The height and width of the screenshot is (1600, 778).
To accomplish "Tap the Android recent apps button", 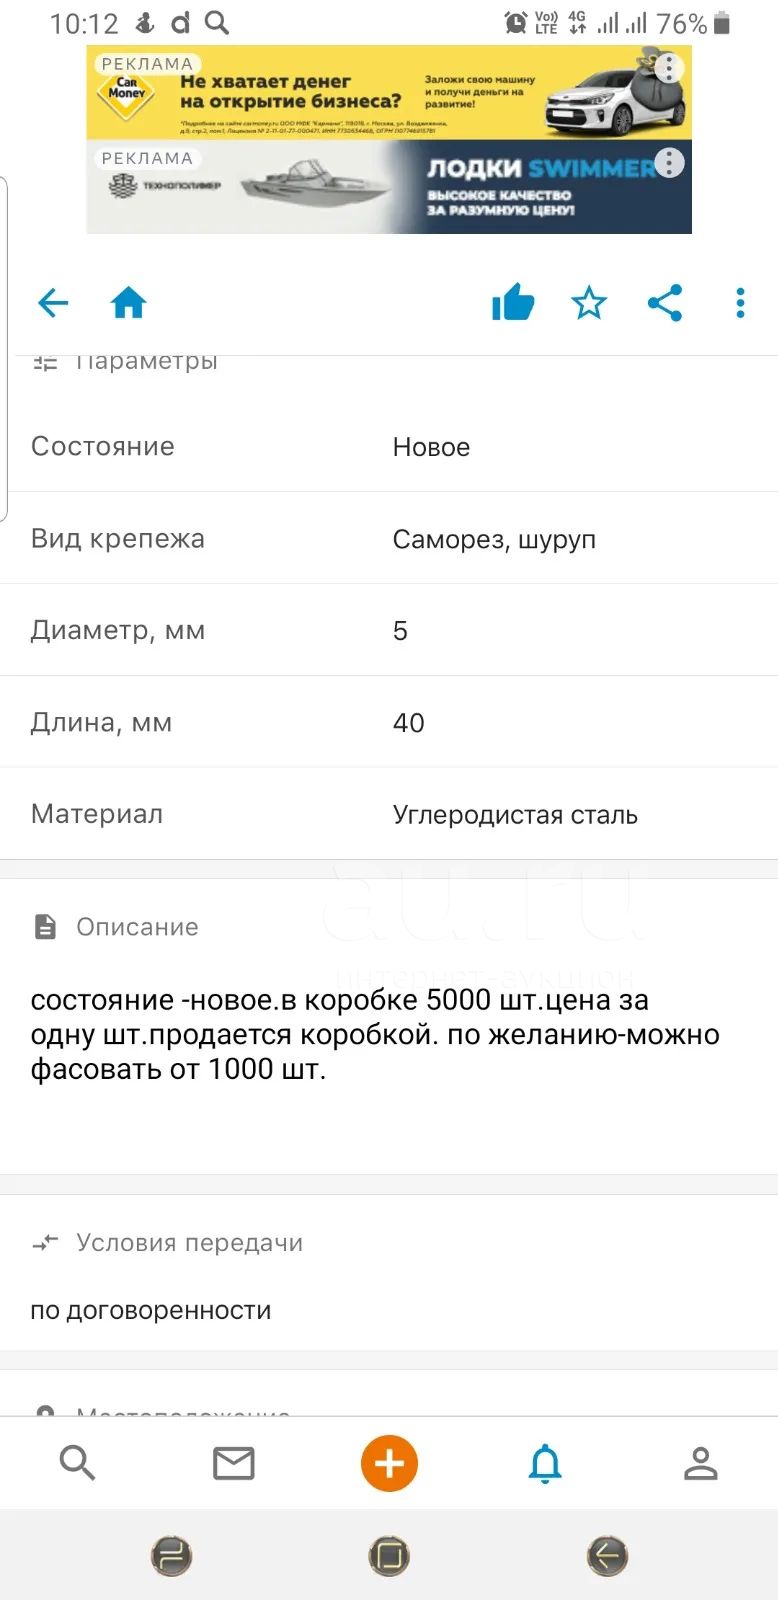I will pyautogui.click(x=171, y=1555).
